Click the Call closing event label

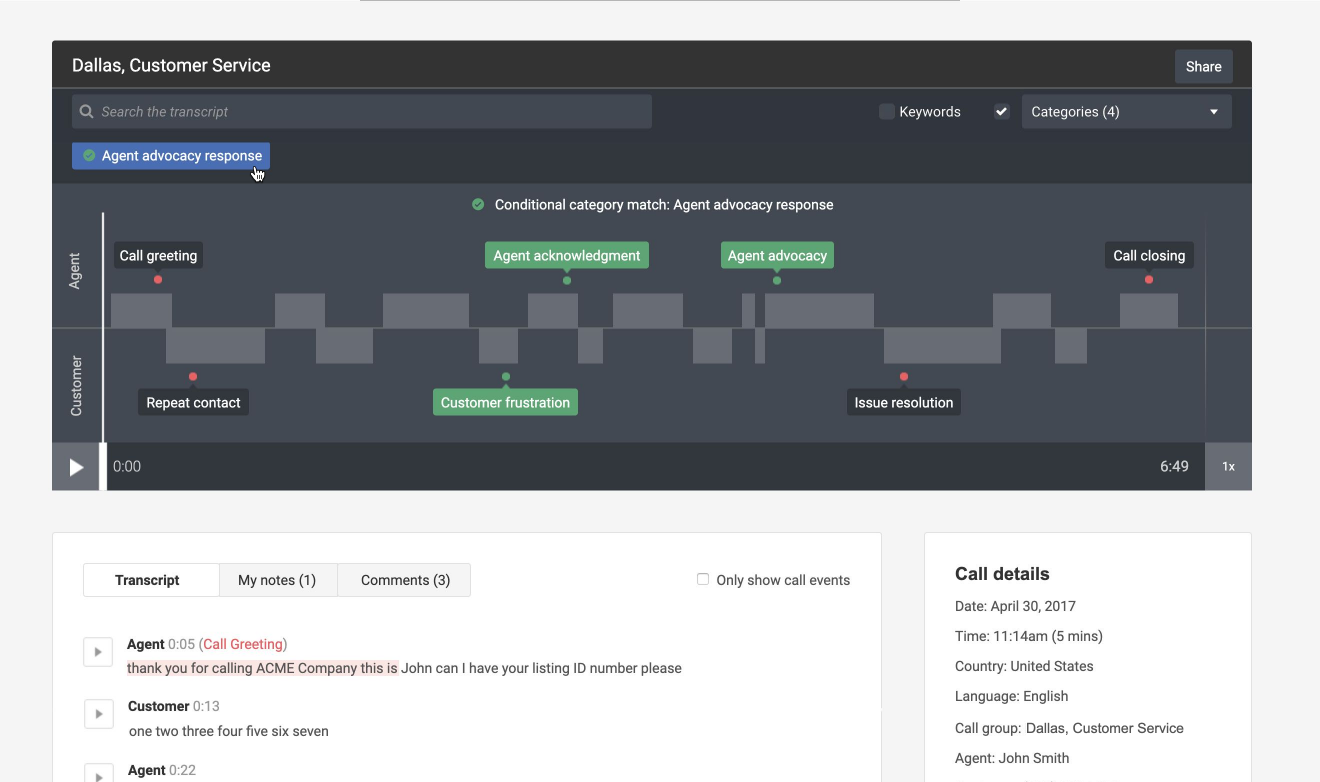[1149, 256]
